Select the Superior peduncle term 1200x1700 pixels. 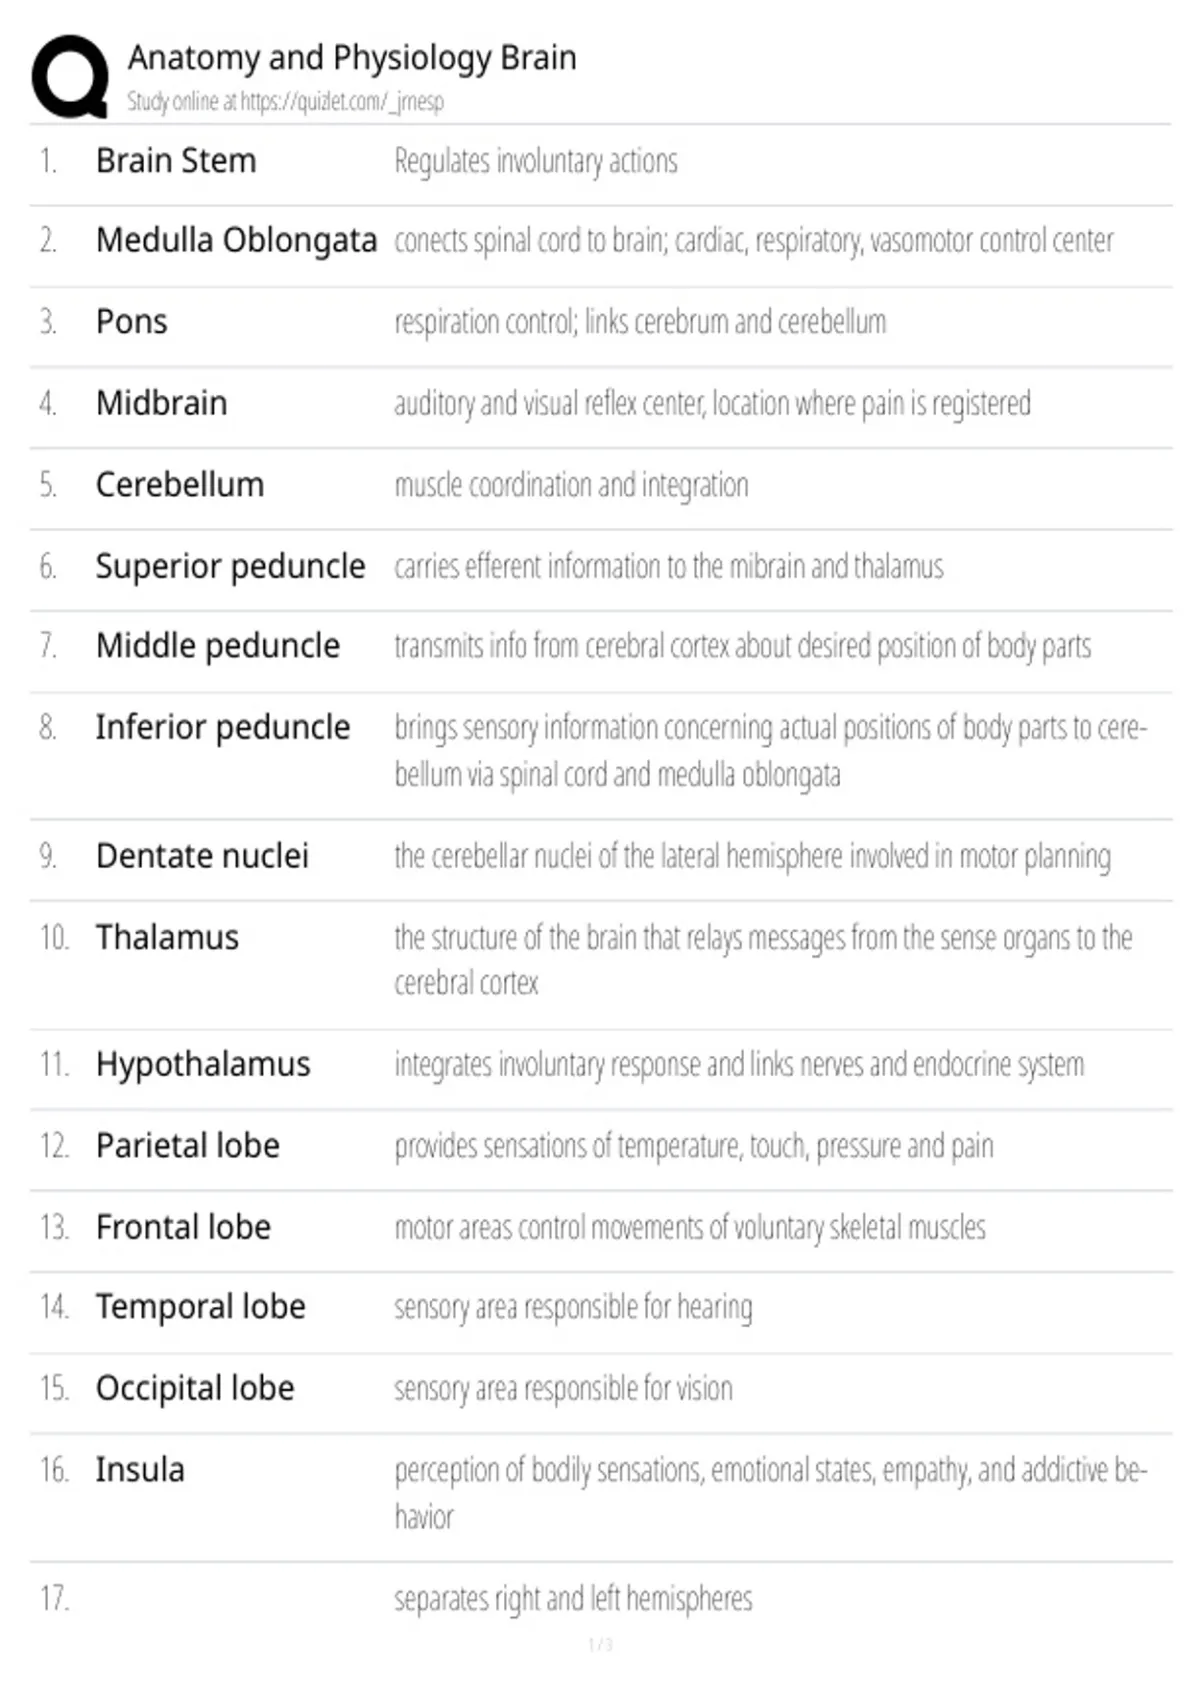point(230,566)
